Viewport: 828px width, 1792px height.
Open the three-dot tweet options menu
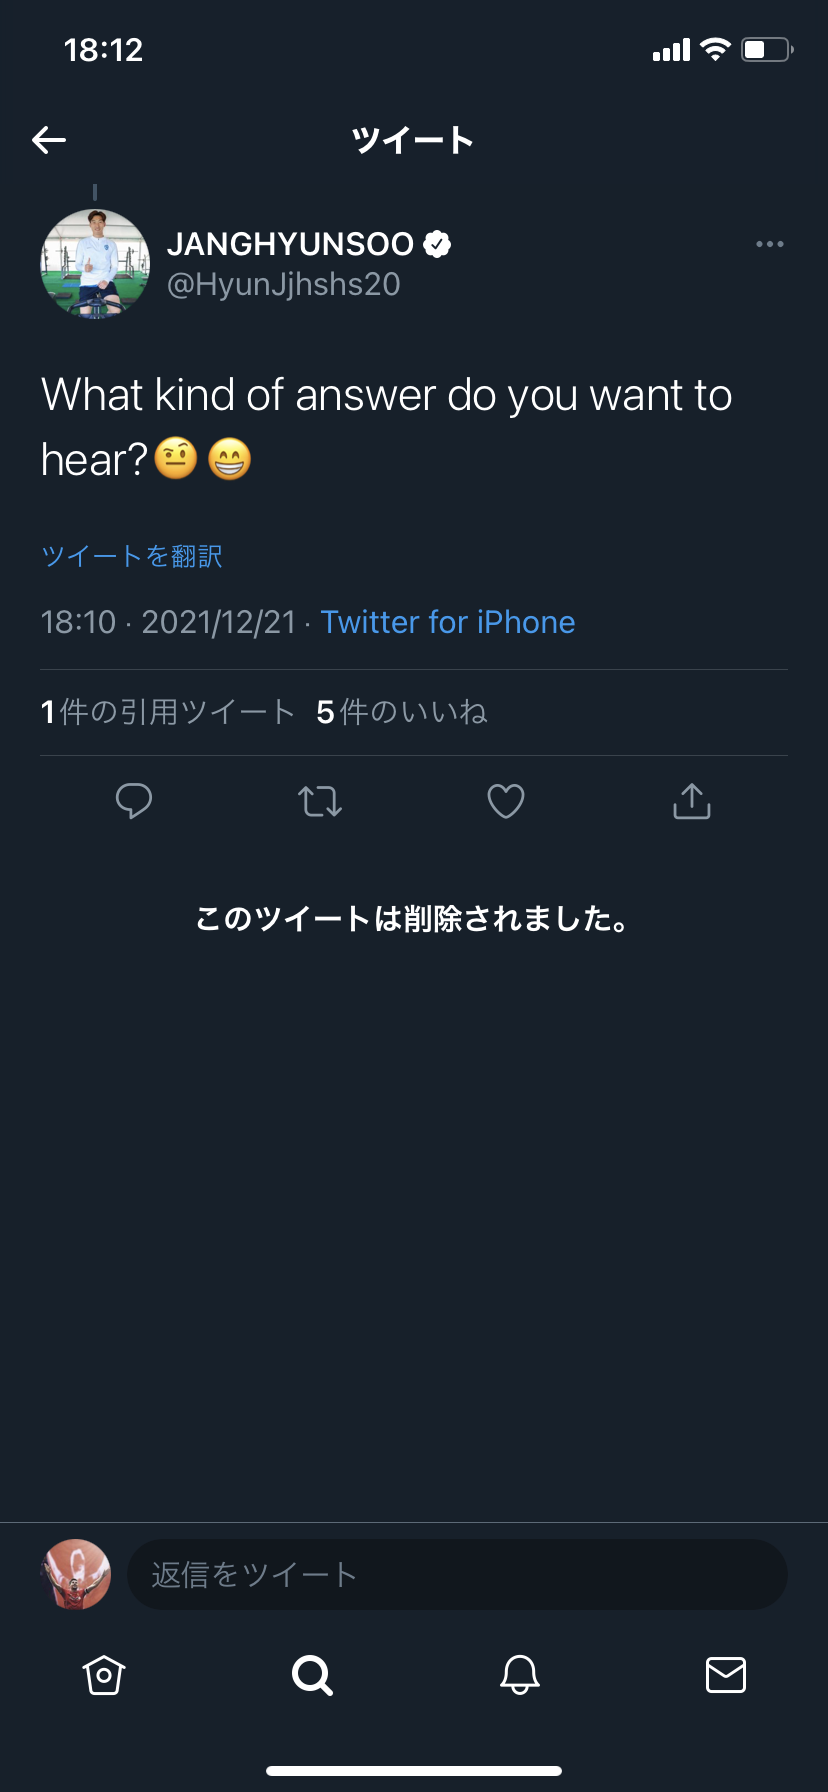pyautogui.click(x=769, y=244)
